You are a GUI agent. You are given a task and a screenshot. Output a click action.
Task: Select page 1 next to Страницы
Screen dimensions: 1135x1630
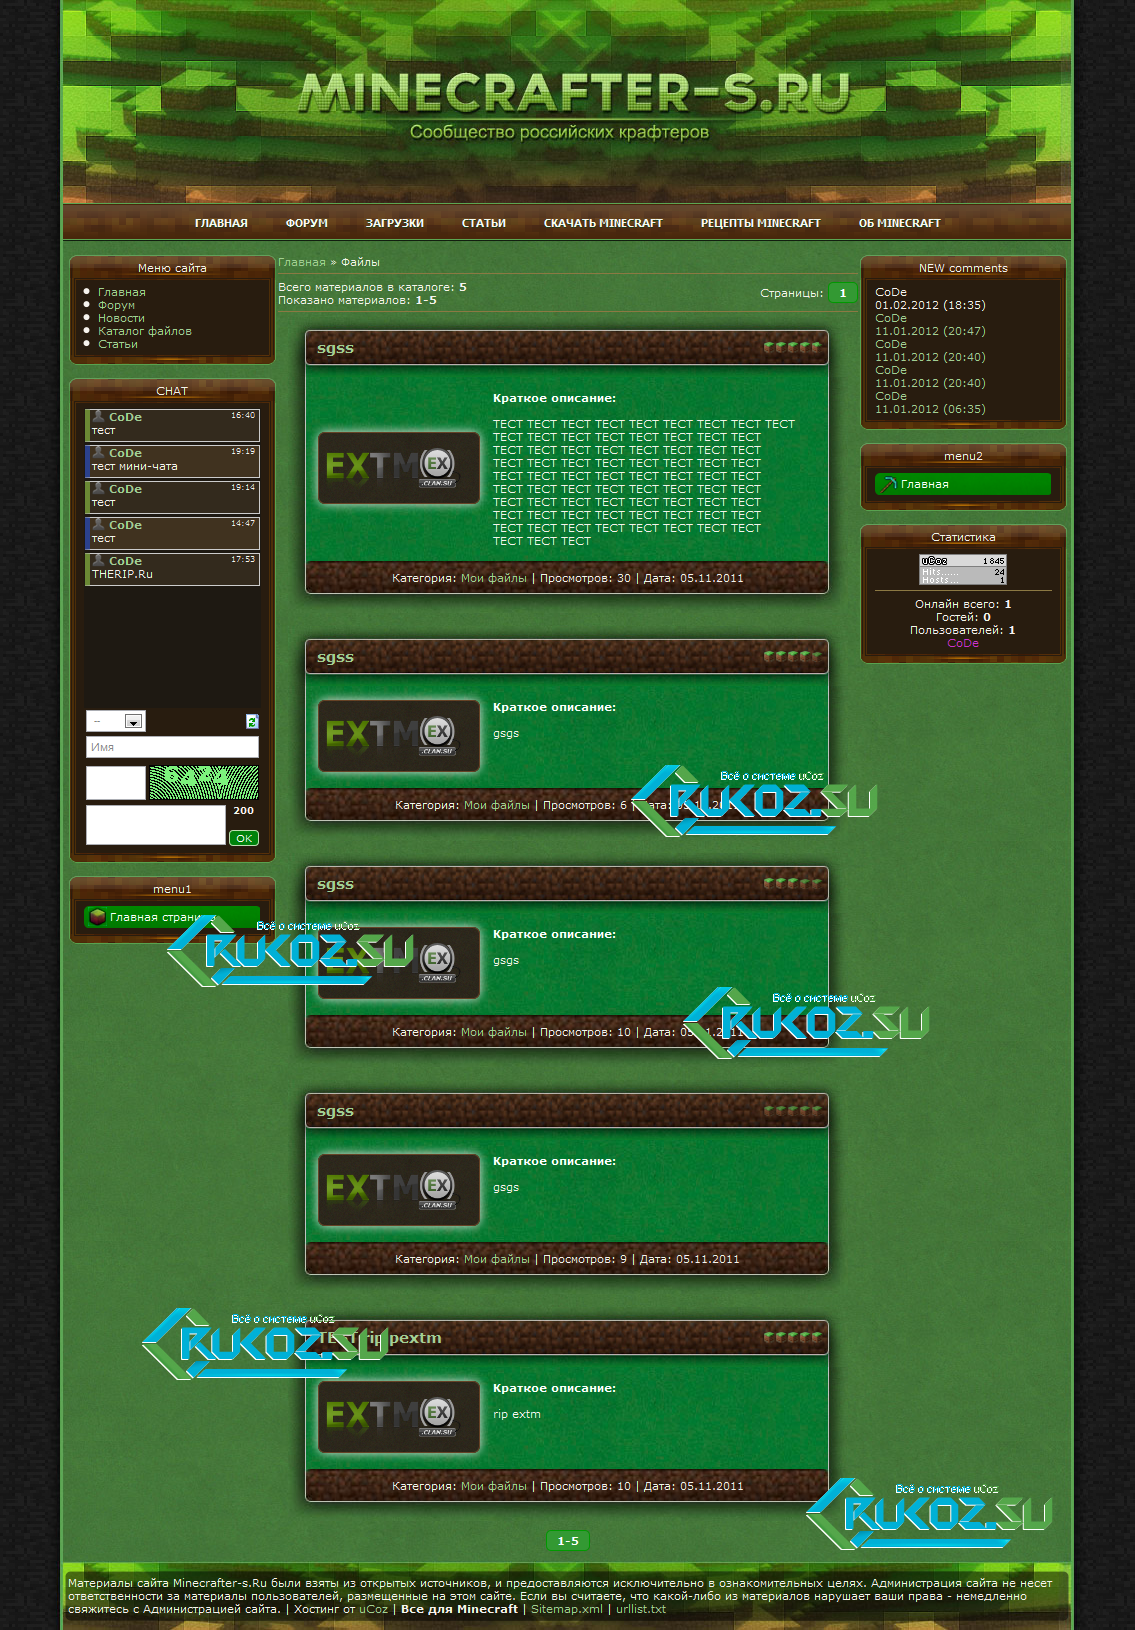pyautogui.click(x=843, y=293)
